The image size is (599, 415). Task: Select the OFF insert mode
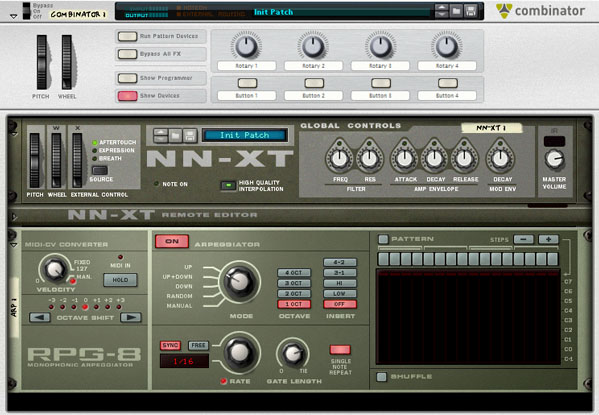click(340, 304)
